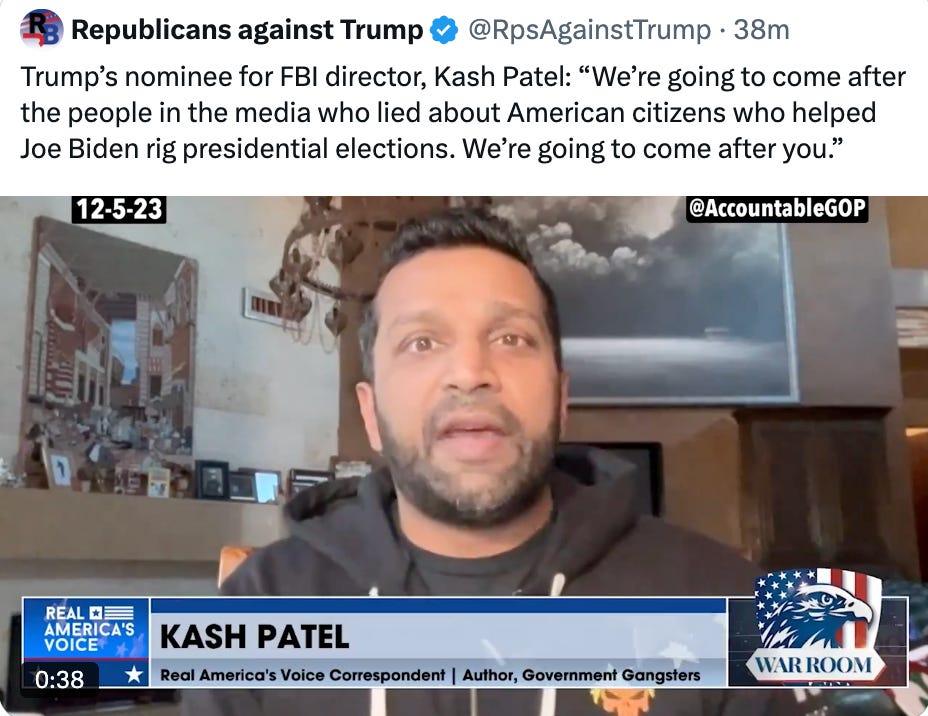
Task: Play the Kash Patel video
Action: pyautogui.click(x=464, y=456)
